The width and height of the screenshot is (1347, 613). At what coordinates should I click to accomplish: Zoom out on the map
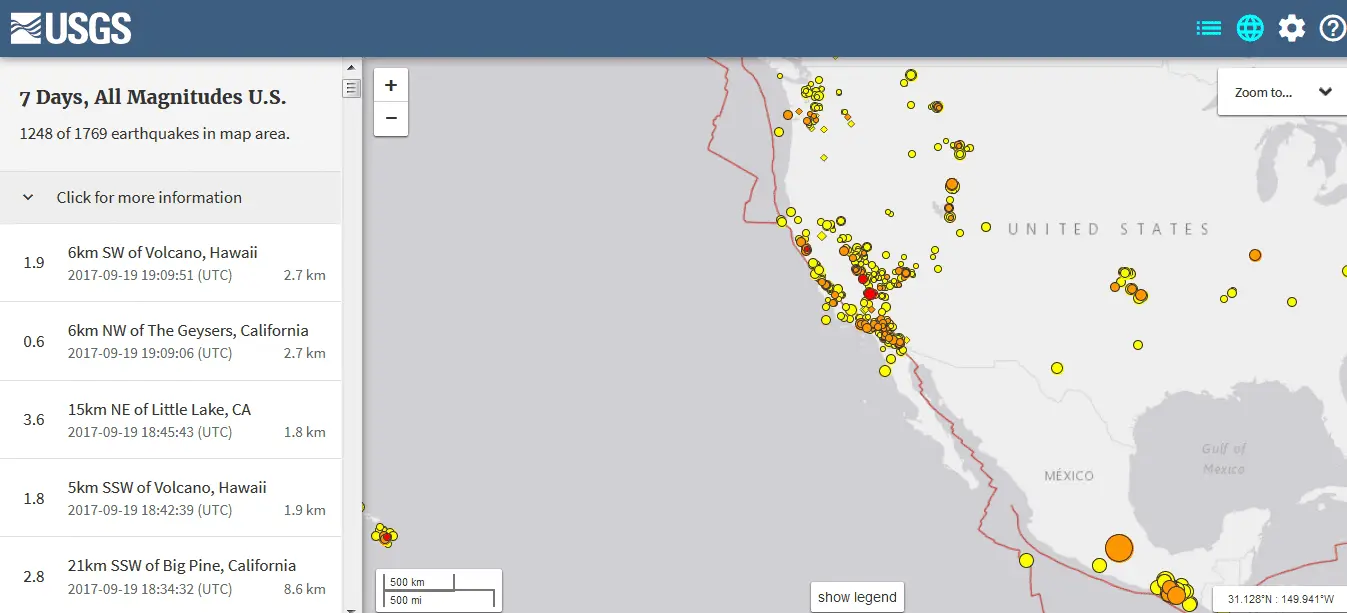point(391,119)
